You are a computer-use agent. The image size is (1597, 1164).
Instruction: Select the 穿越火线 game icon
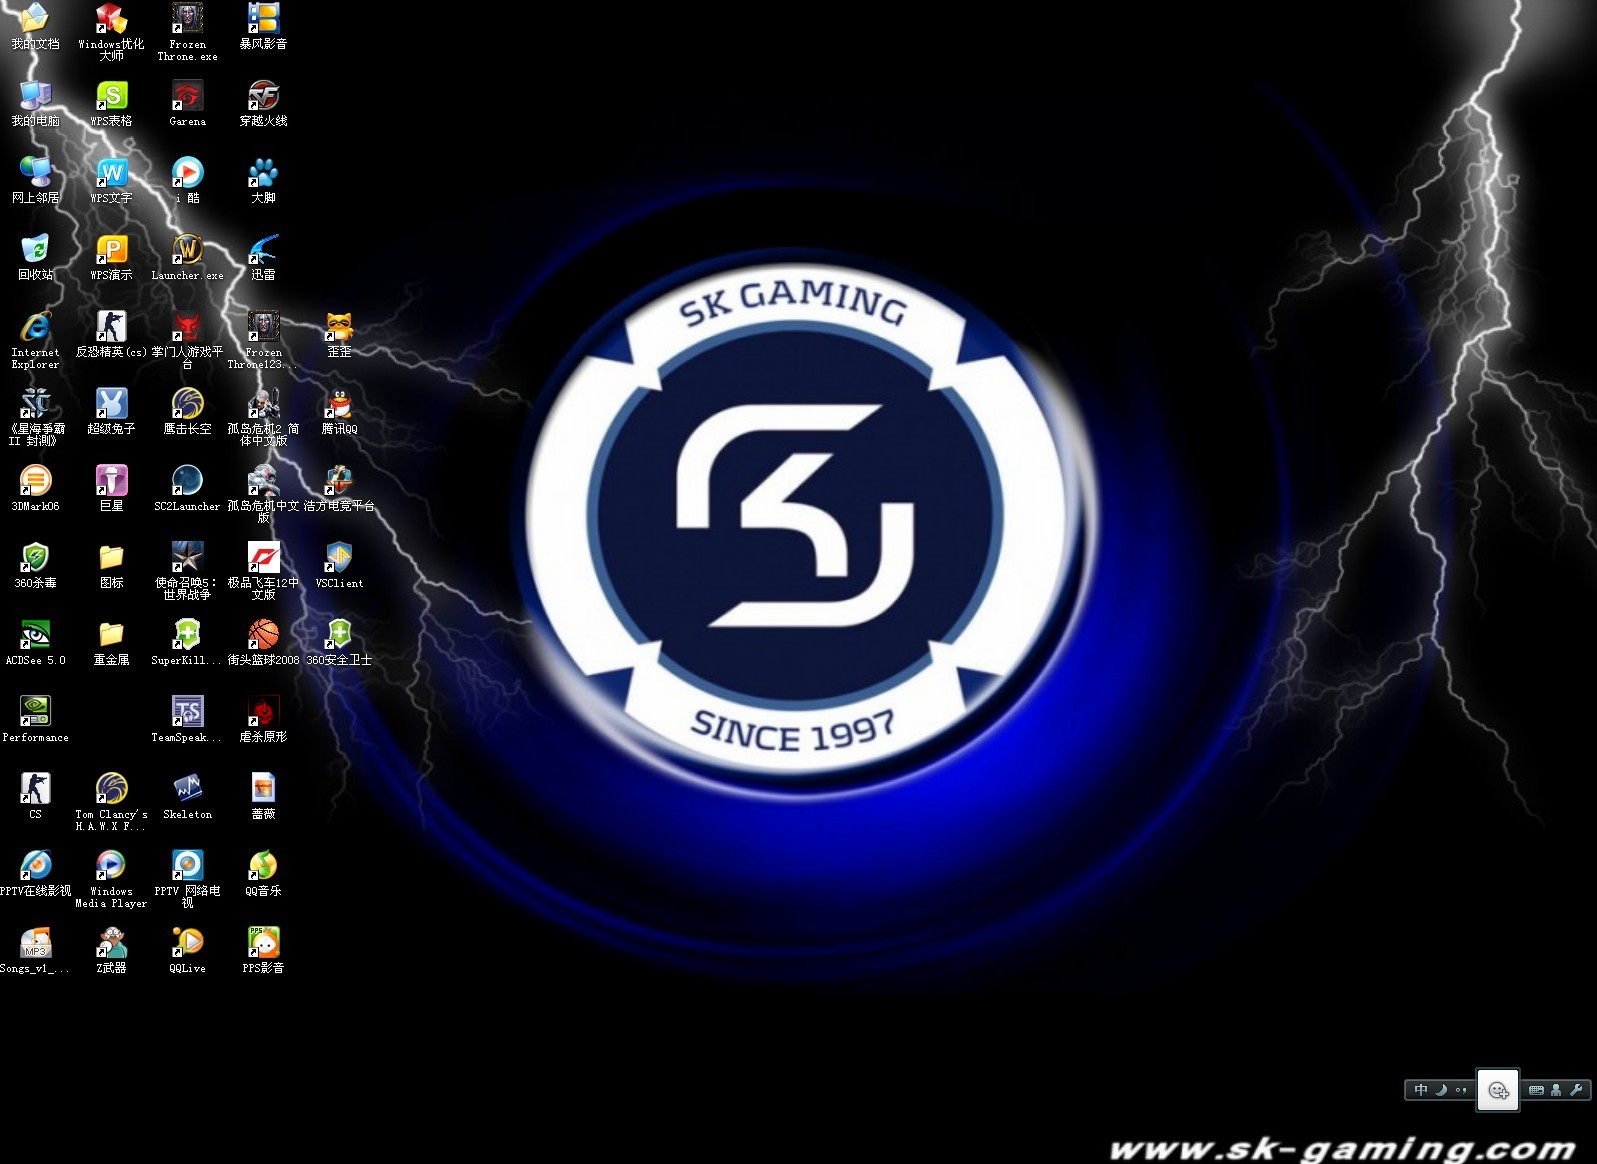[263, 96]
